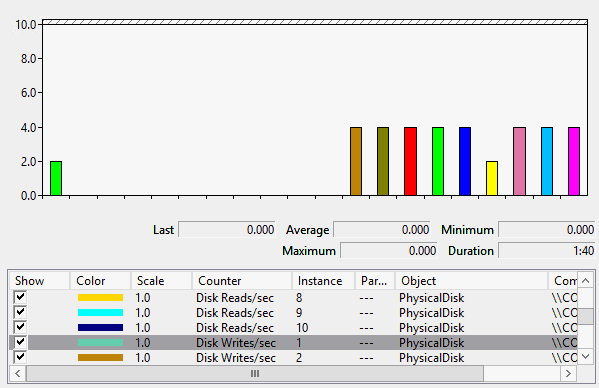Sort by the Color column header
This screenshot has height=388, width=599.
click(100, 281)
